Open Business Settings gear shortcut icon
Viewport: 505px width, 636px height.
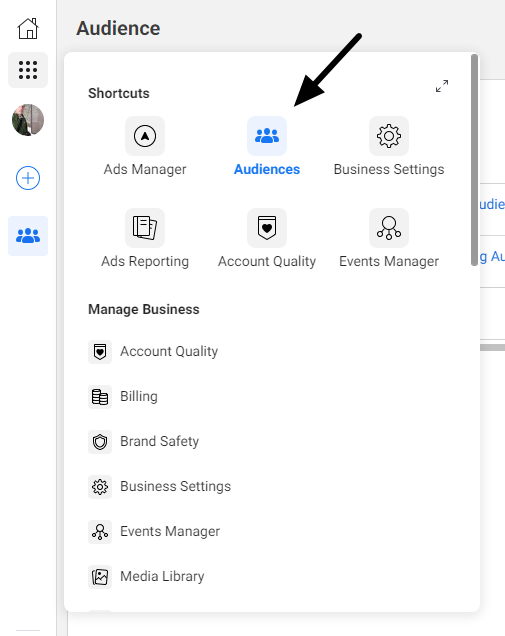coord(389,136)
